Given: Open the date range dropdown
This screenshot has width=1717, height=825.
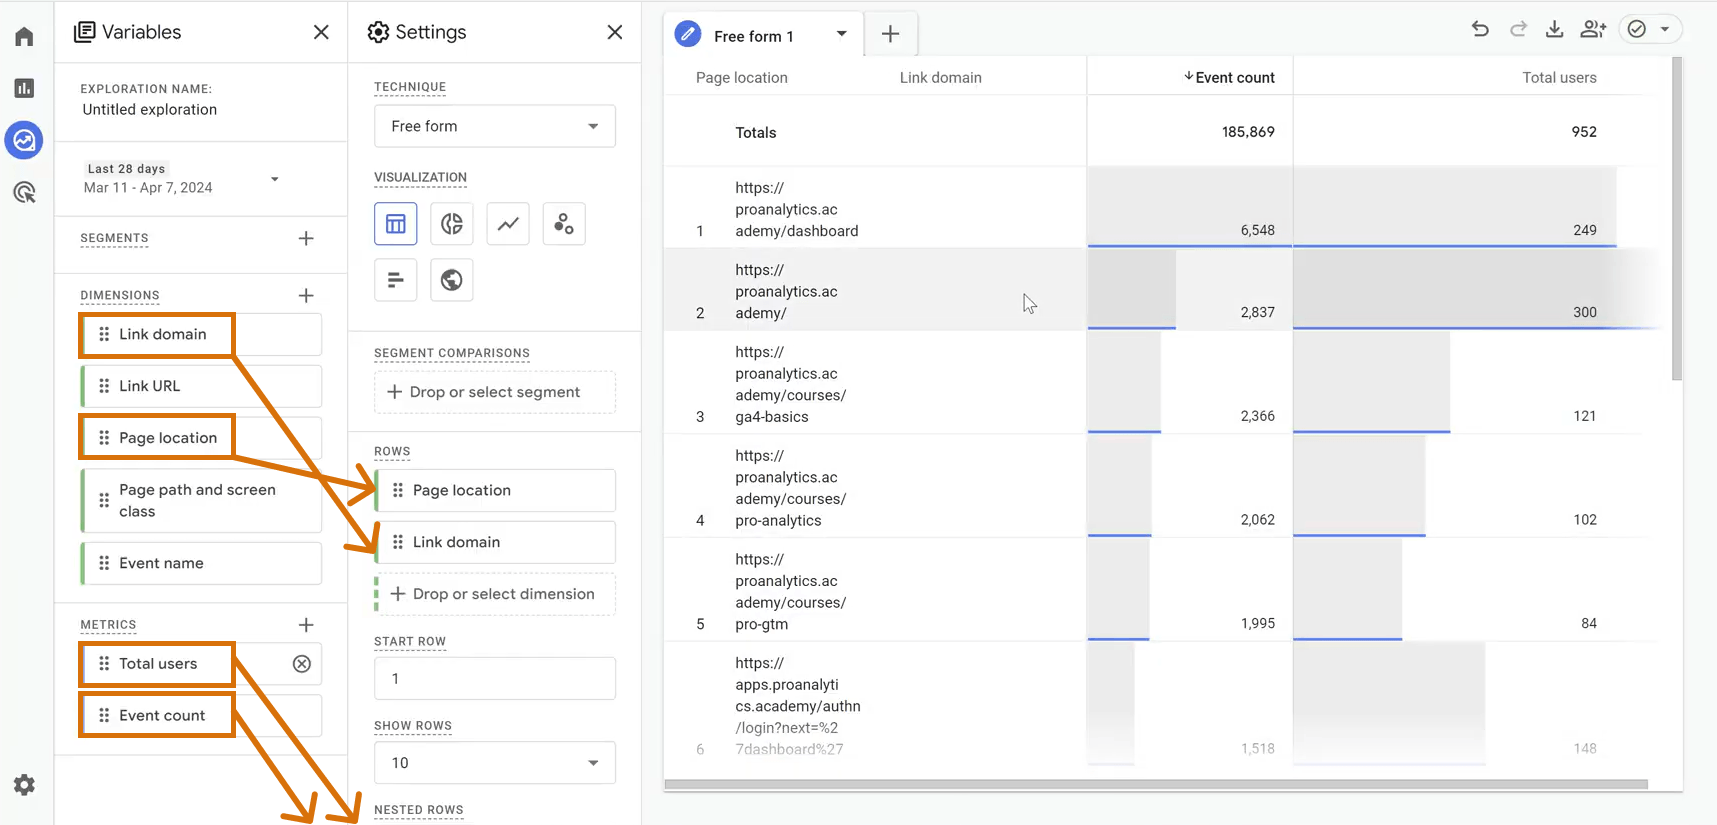Looking at the screenshot, I should point(181,179).
